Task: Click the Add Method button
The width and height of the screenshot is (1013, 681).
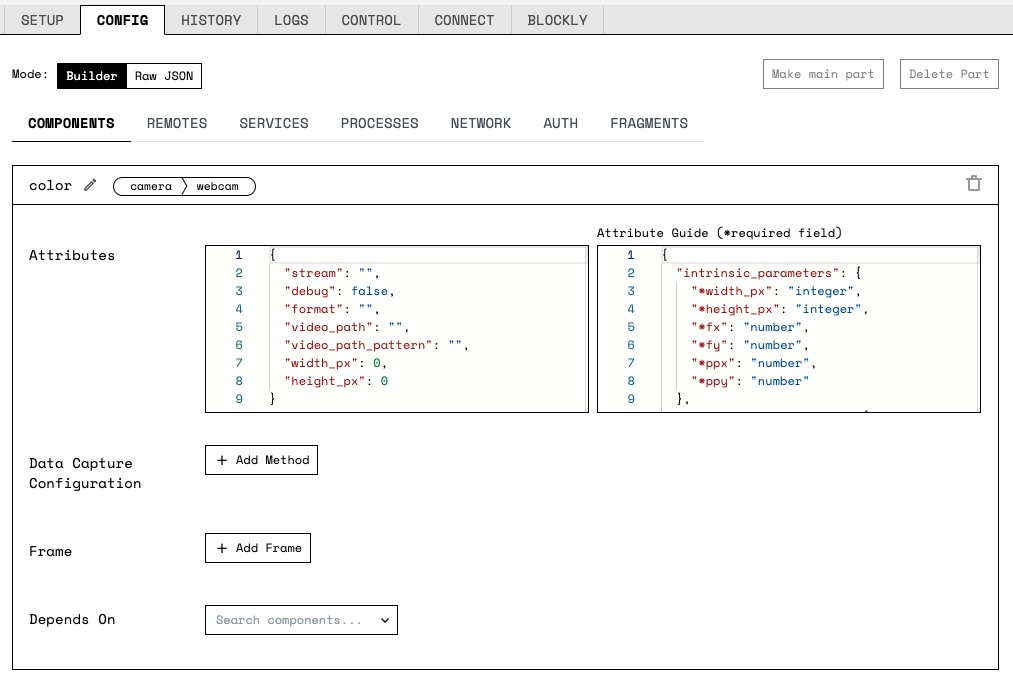Action: coord(261,460)
